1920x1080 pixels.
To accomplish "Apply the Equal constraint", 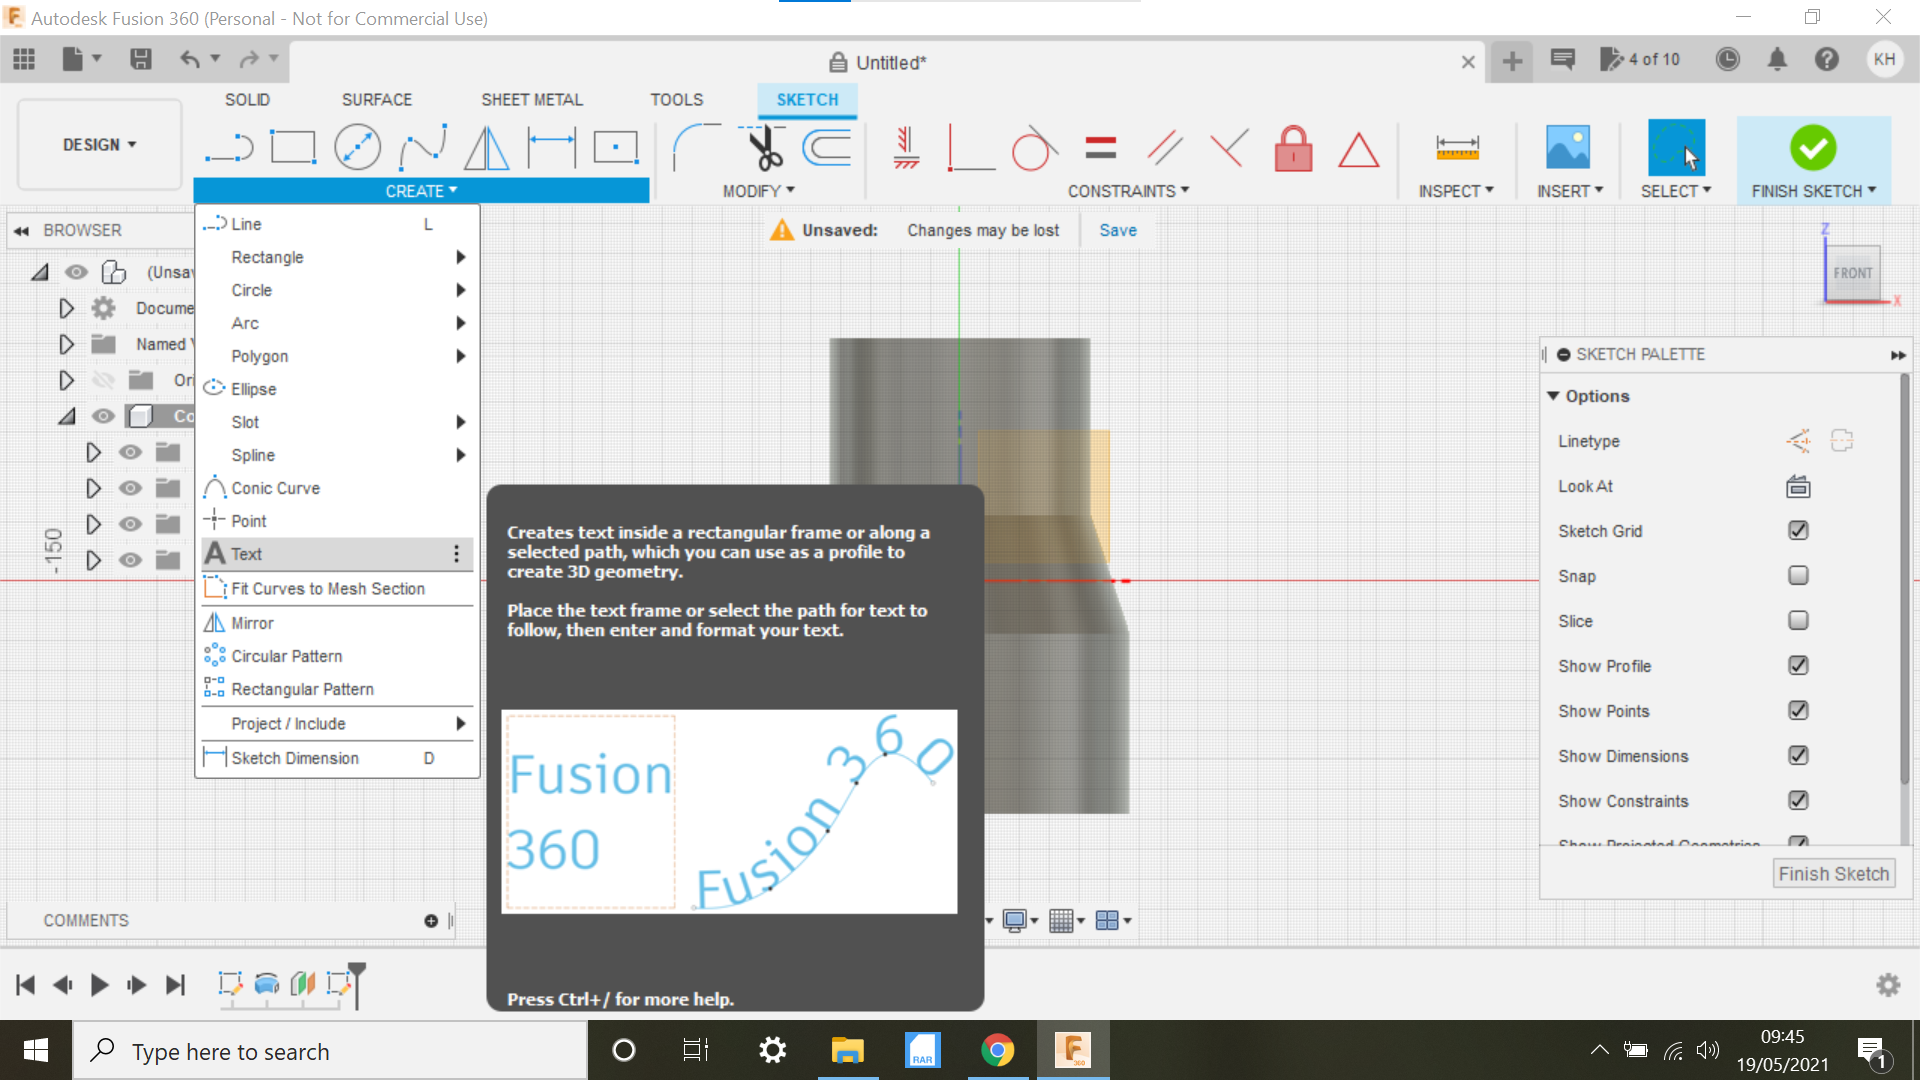I will click(1100, 148).
